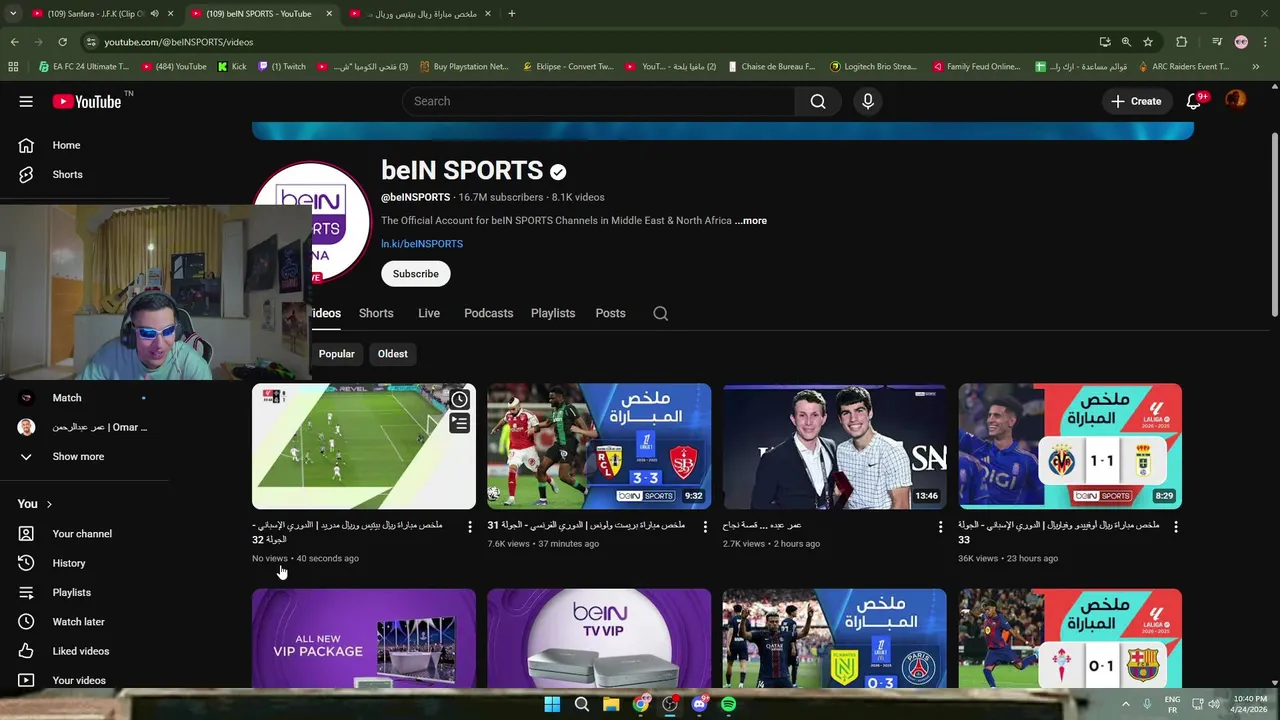Open Chrome extensions puzzle icon
Screen dimensions: 1280x720
1181,42
